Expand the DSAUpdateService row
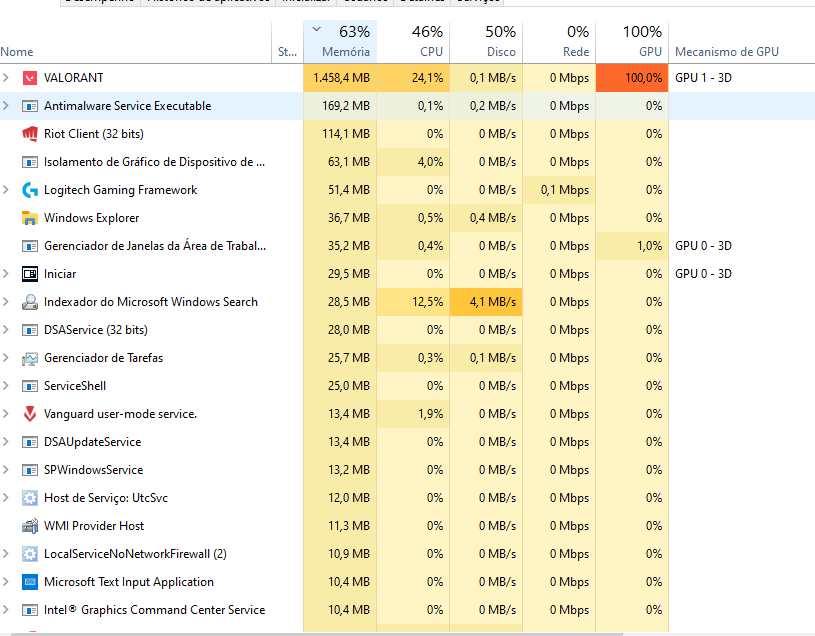 (6, 442)
